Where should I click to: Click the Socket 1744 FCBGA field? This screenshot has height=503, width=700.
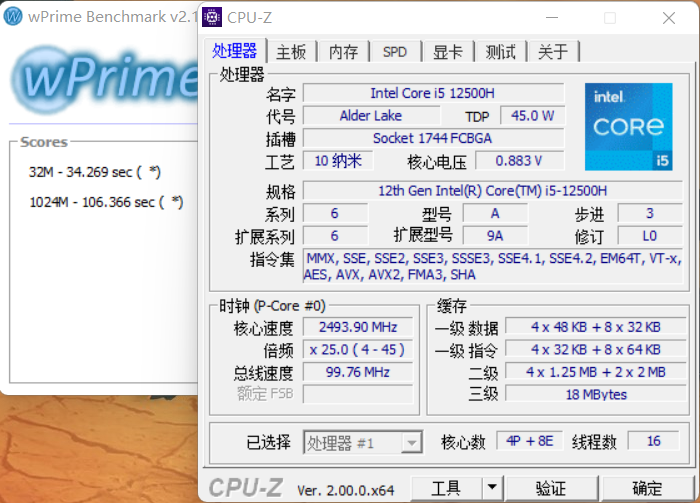click(x=433, y=138)
